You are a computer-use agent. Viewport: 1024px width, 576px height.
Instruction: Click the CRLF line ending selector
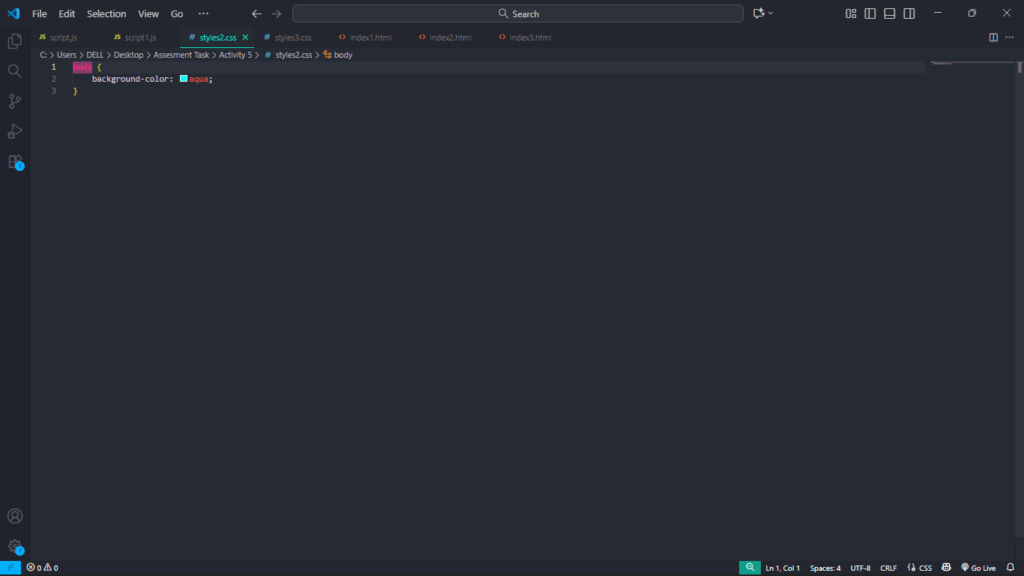(x=888, y=568)
